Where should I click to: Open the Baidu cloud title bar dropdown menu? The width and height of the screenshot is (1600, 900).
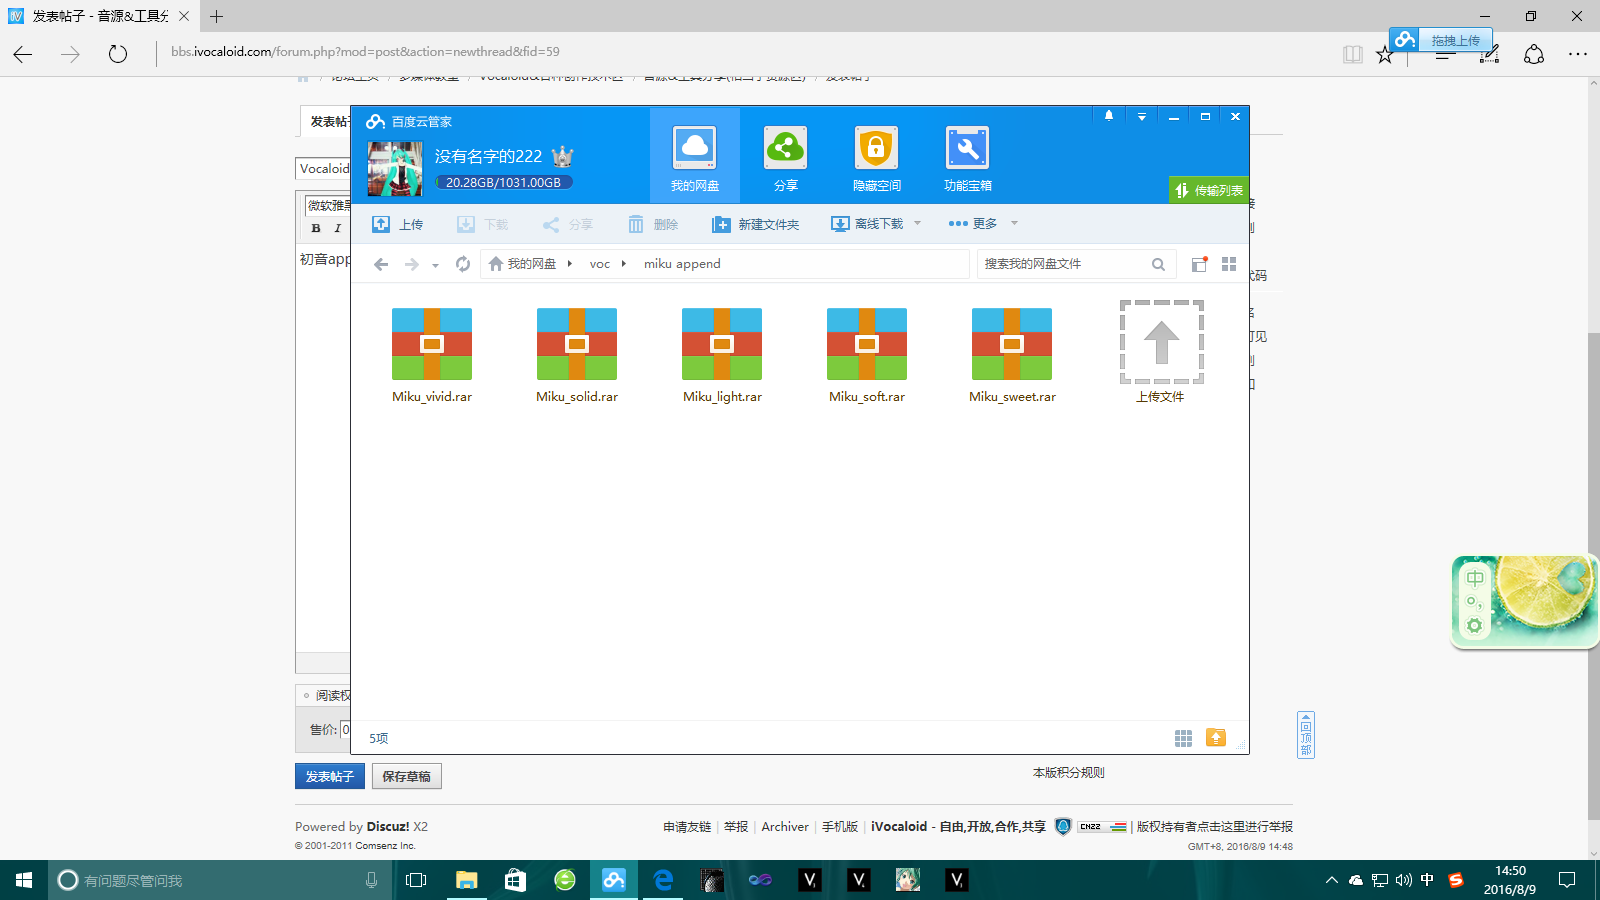tap(1141, 116)
